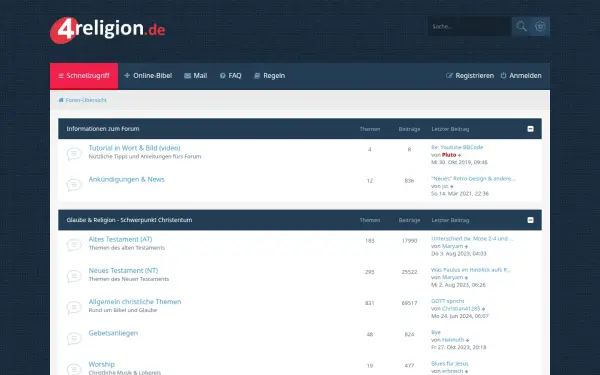This screenshot has width=600, height=375.
Task: Collapse the Informationen zum Forum category
Action: click(x=530, y=129)
